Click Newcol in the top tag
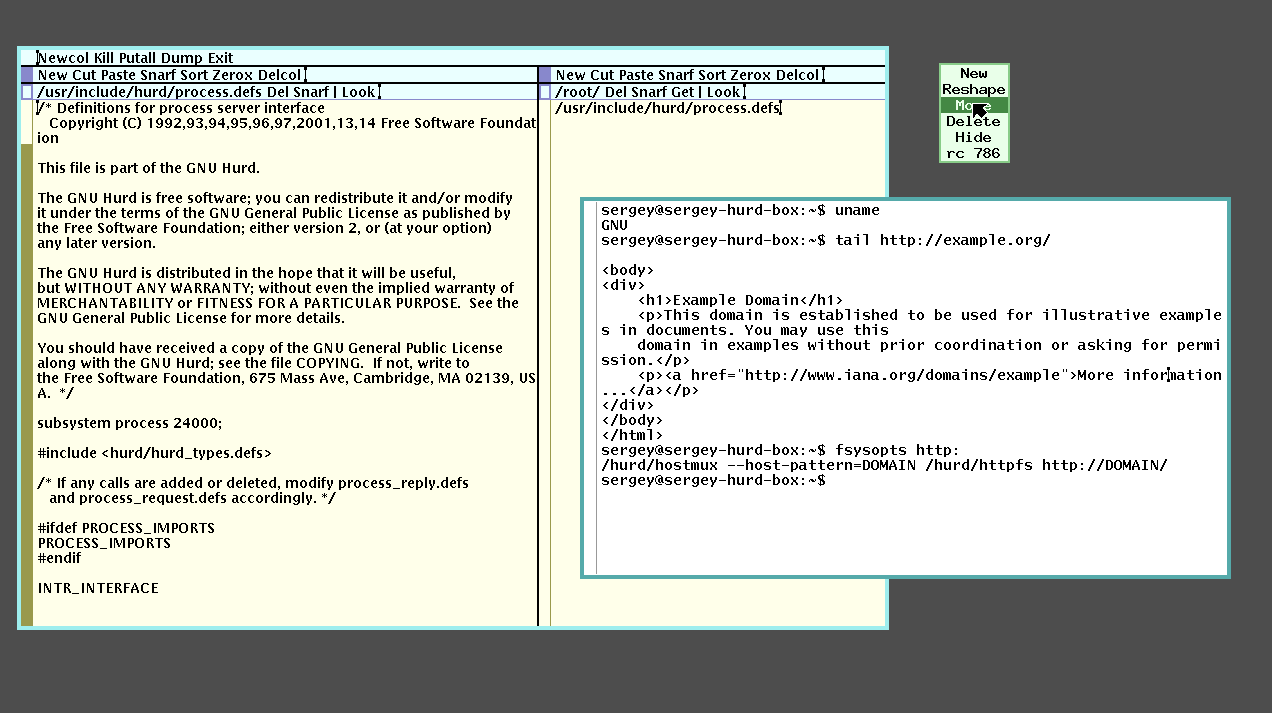 (64, 58)
